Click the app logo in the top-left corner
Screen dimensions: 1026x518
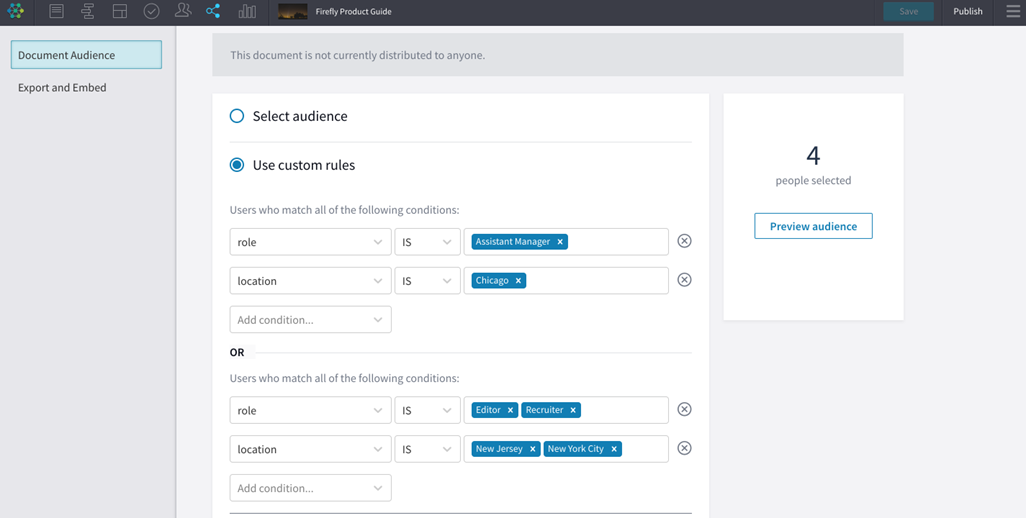click(16, 12)
